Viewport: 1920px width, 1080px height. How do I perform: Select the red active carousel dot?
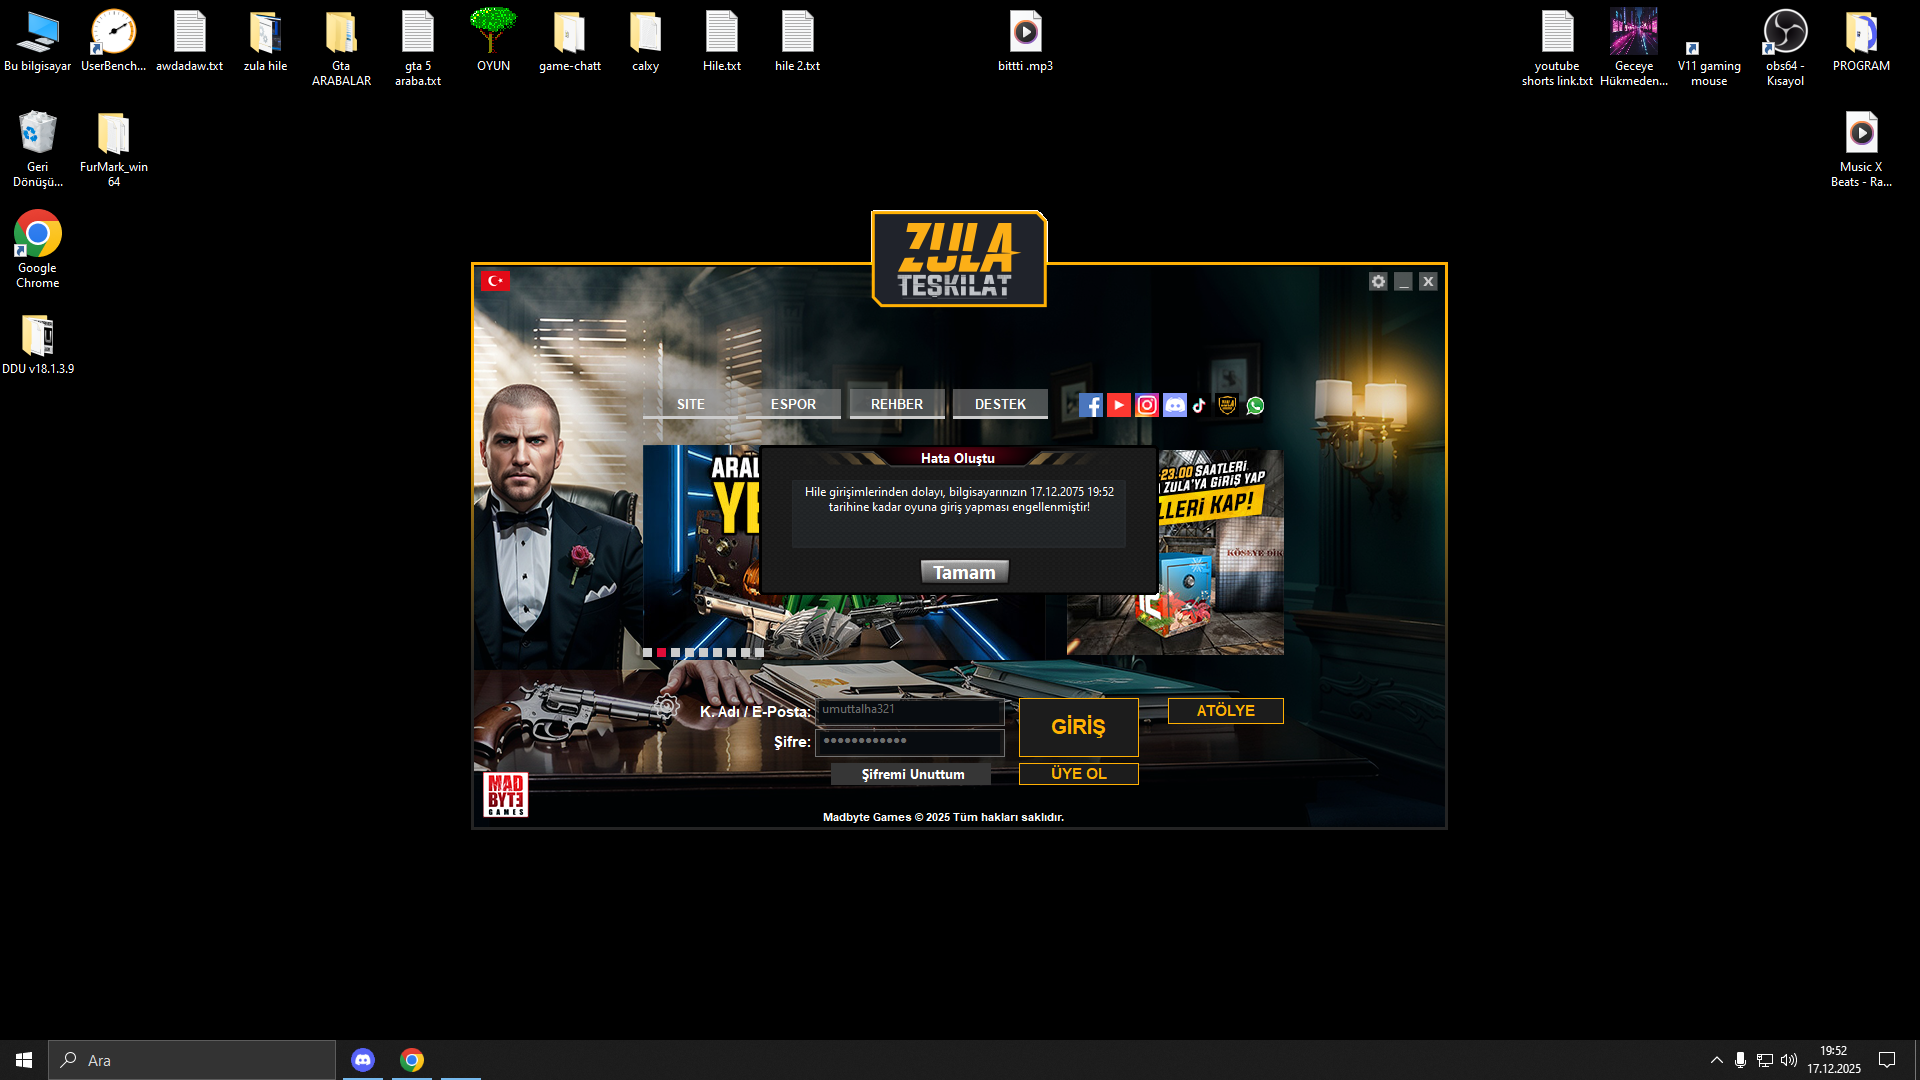(x=661, y=653)
